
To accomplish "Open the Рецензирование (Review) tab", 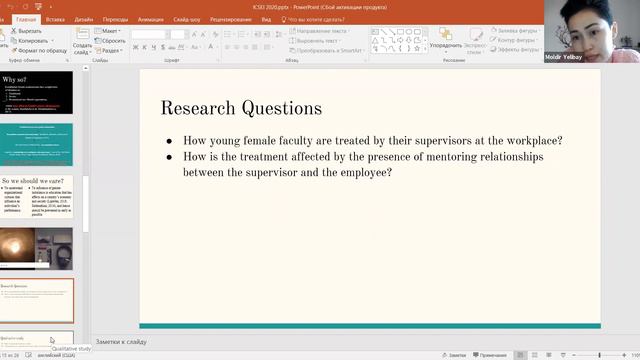I will pos(231,19).
